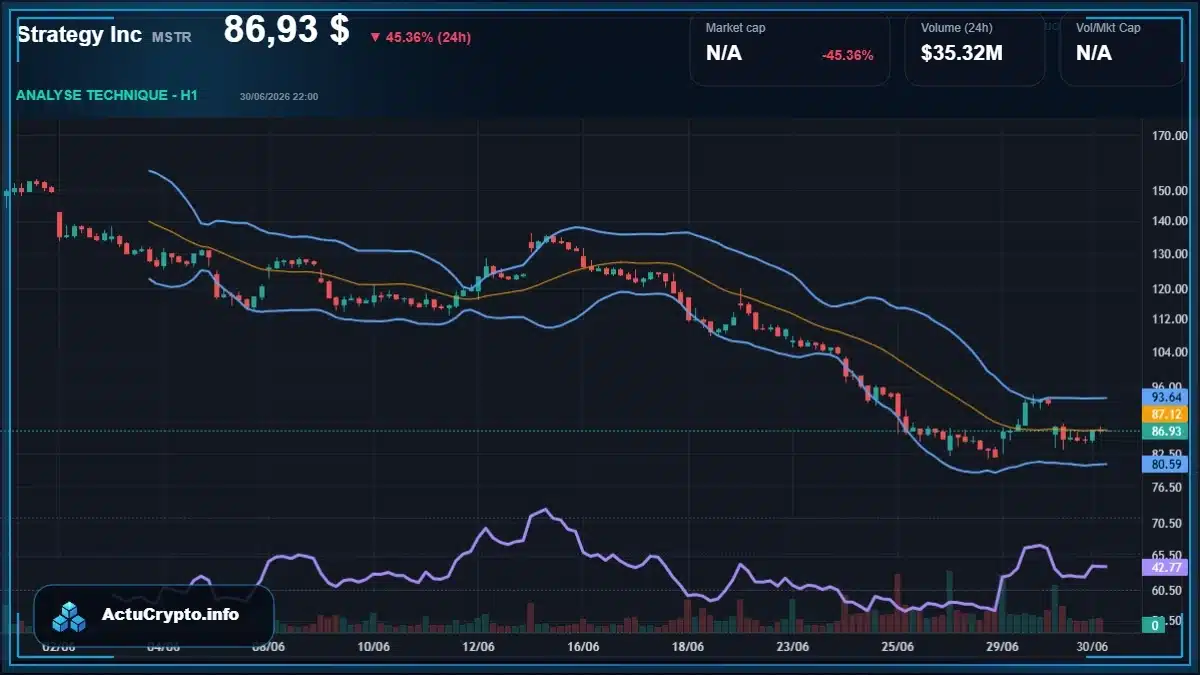Click the 120.00 price axis label
The image size is (1200, 675).
pyautogui.click(x=1168, y=289)
